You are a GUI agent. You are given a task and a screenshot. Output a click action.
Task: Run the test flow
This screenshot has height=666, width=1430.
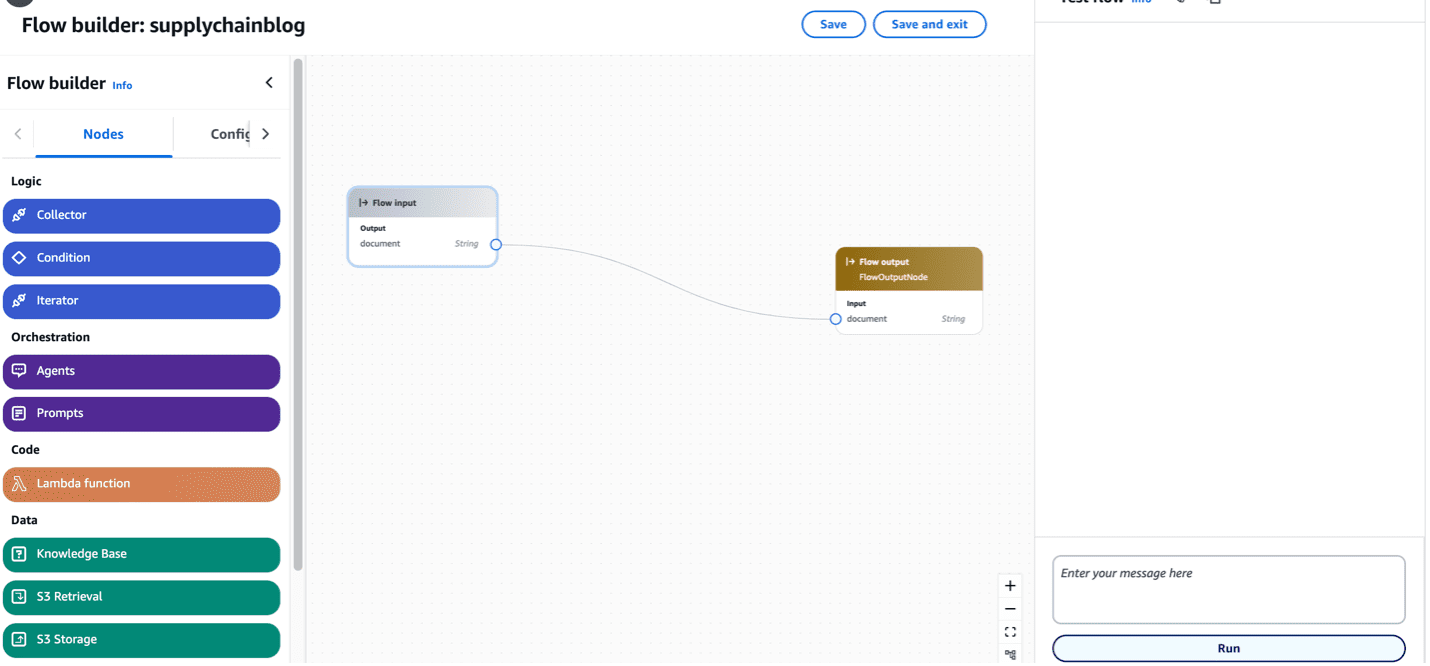coord(1228,648)
